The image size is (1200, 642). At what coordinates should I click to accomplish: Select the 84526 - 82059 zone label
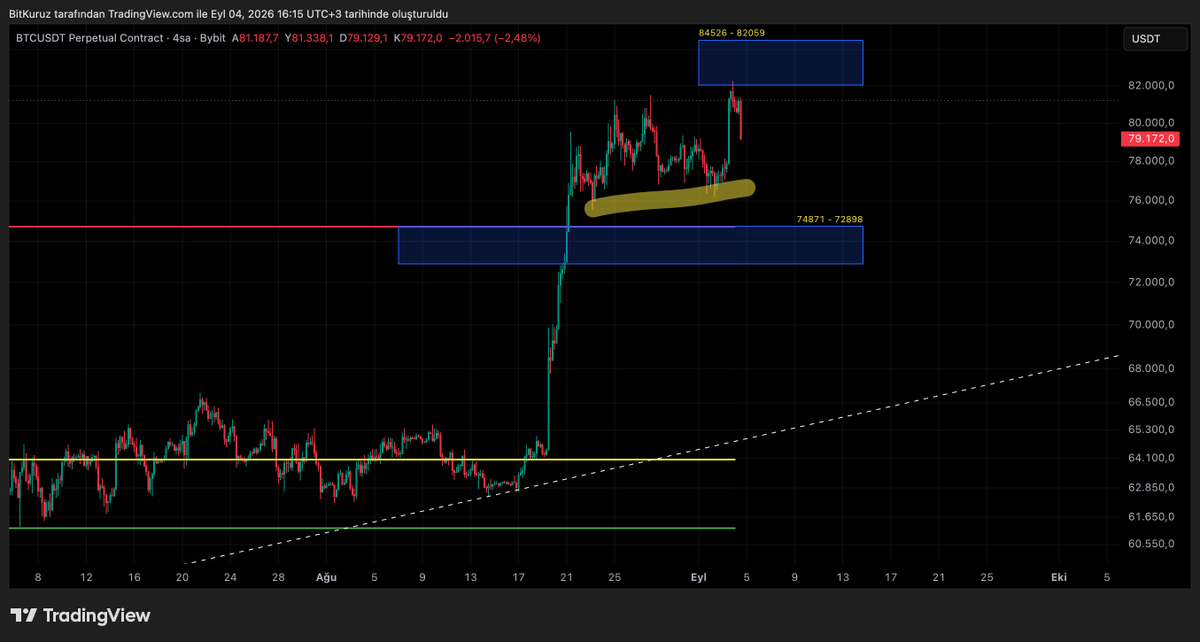[732, 33]
